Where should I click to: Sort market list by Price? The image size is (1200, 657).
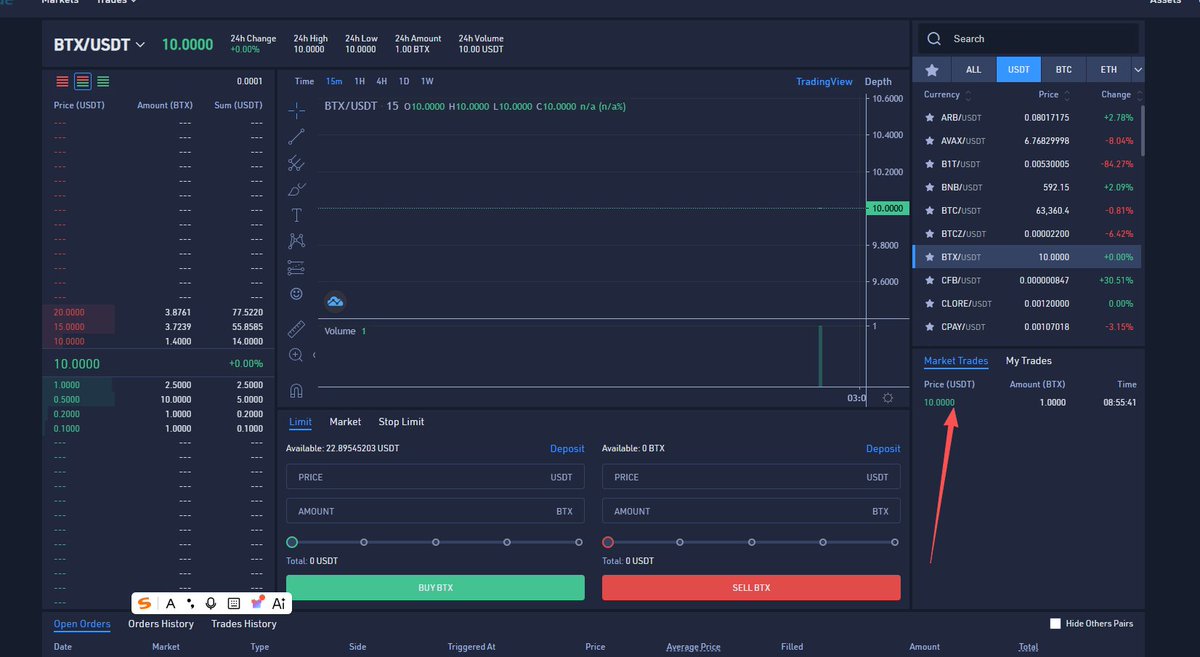(x=1054, y=95)
